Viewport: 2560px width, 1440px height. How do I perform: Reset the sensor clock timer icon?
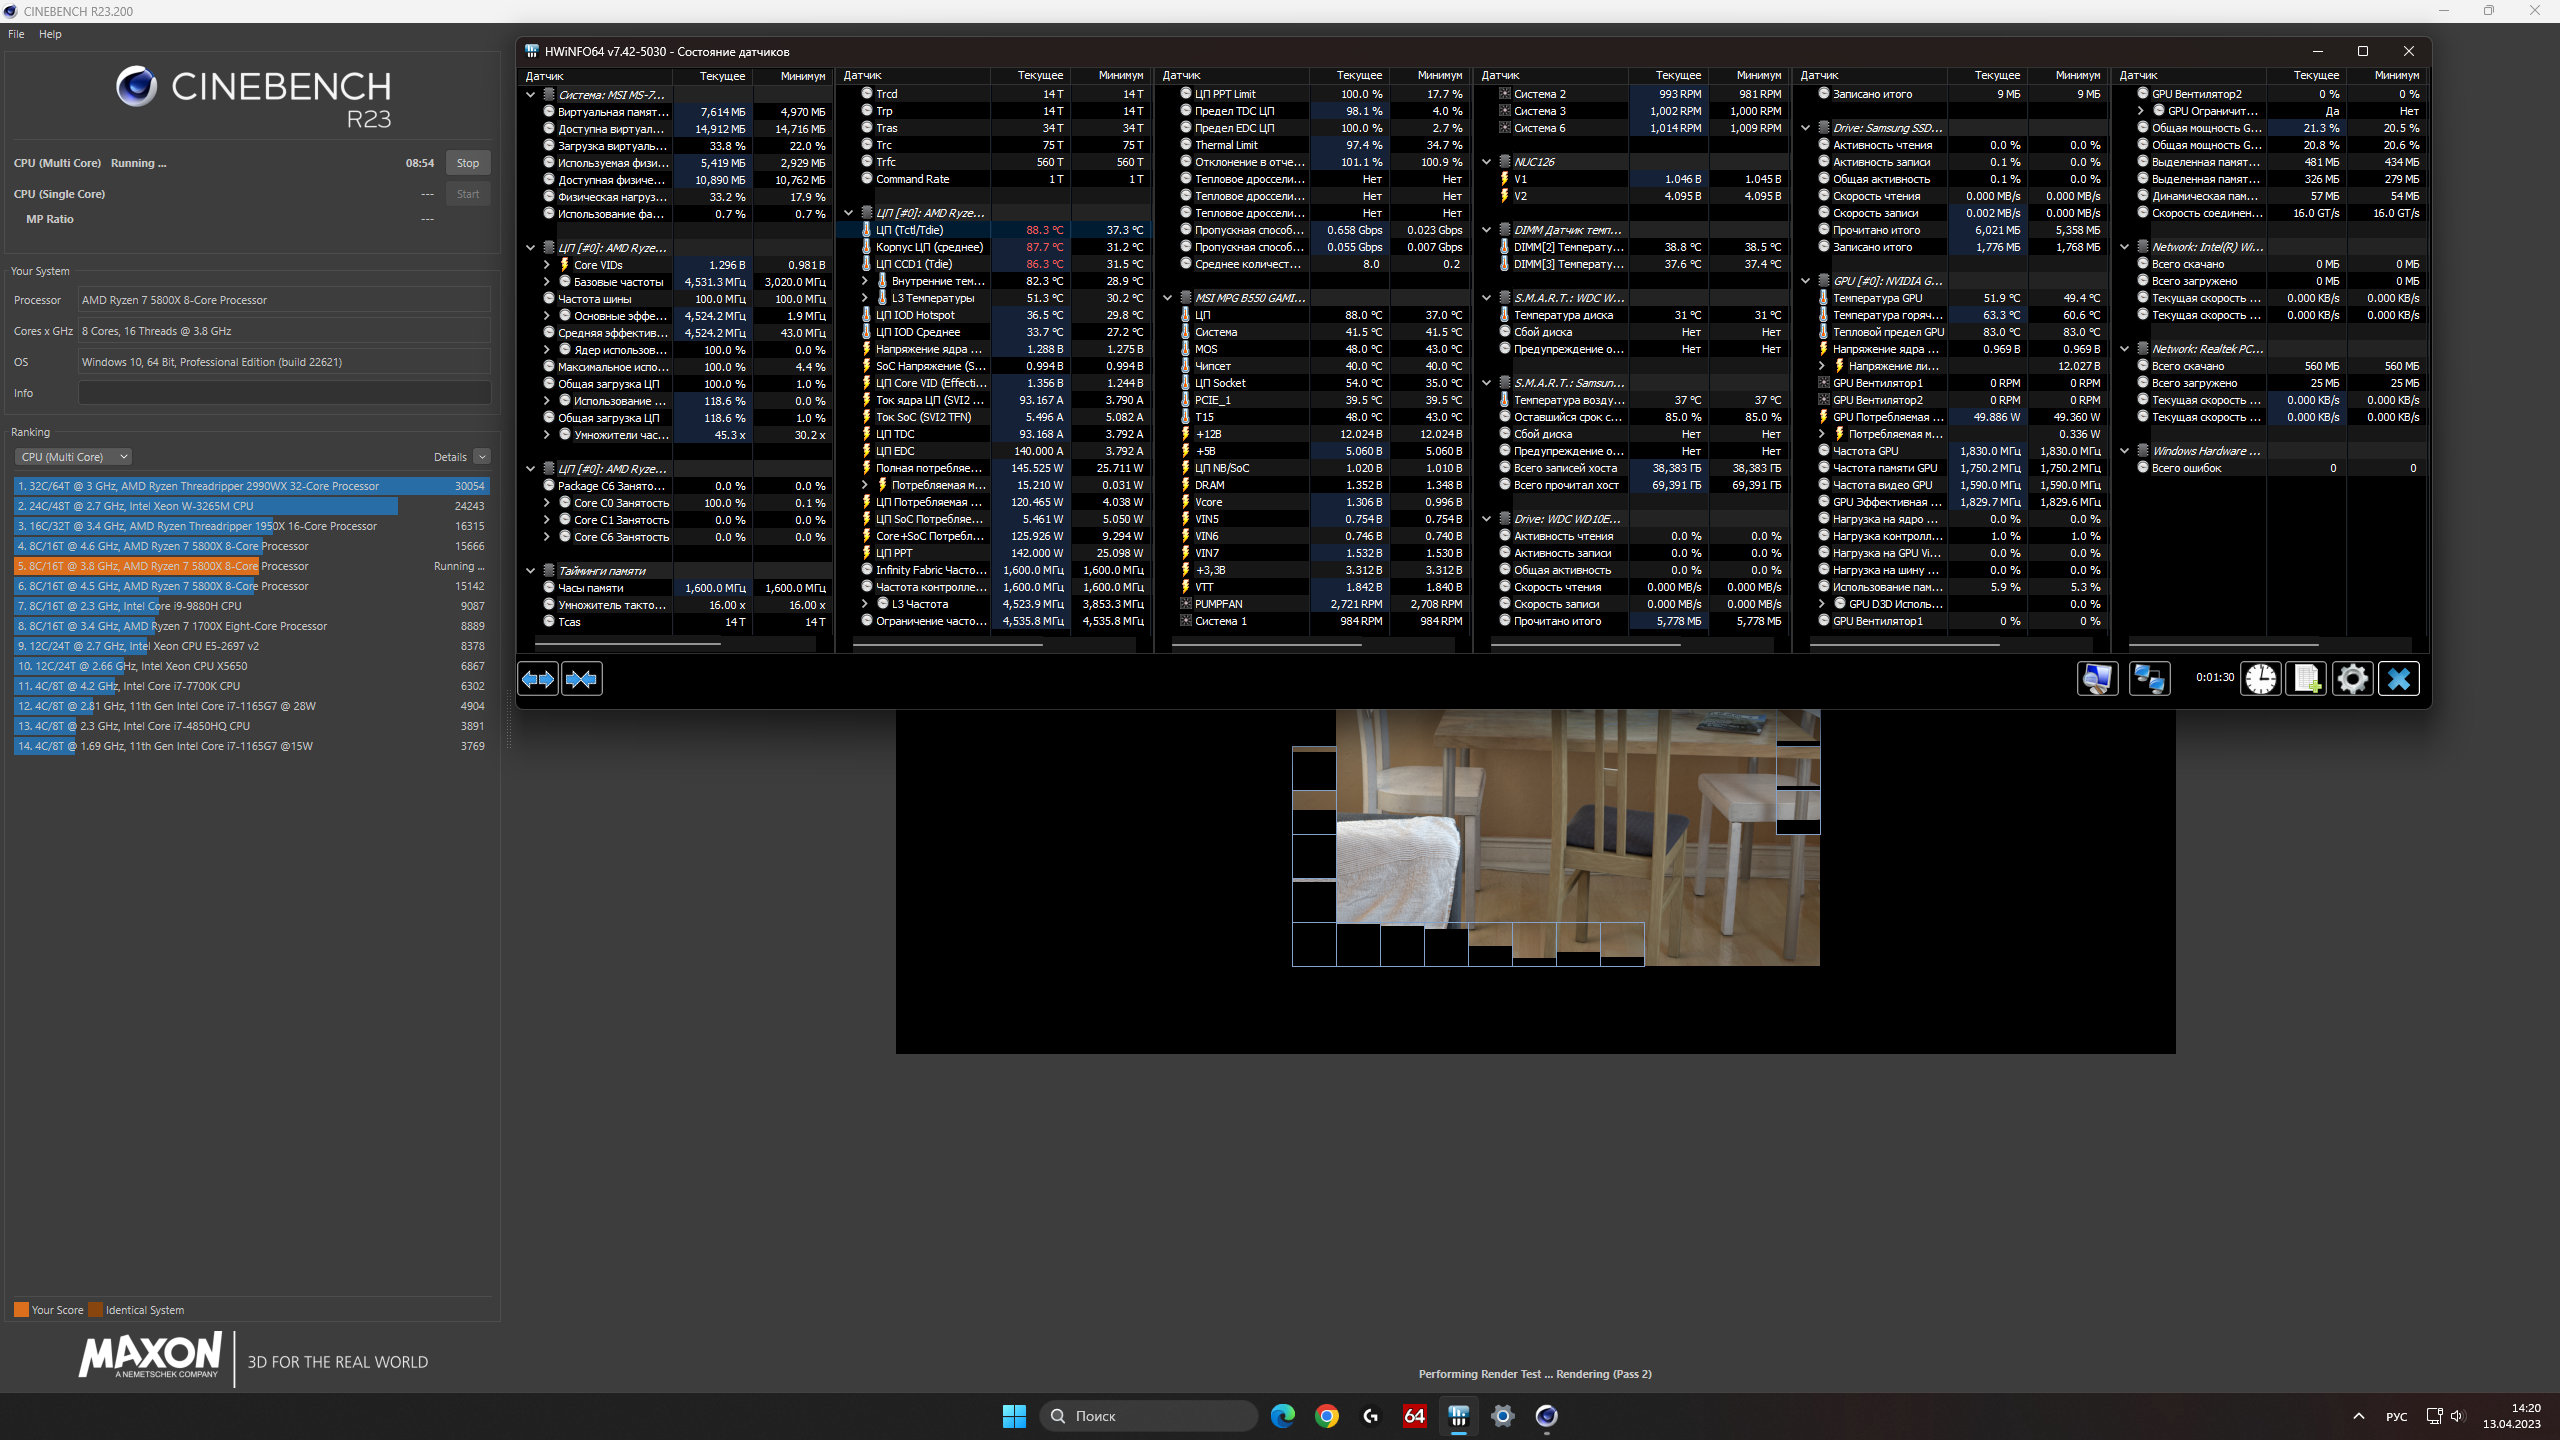point(2260,679)
